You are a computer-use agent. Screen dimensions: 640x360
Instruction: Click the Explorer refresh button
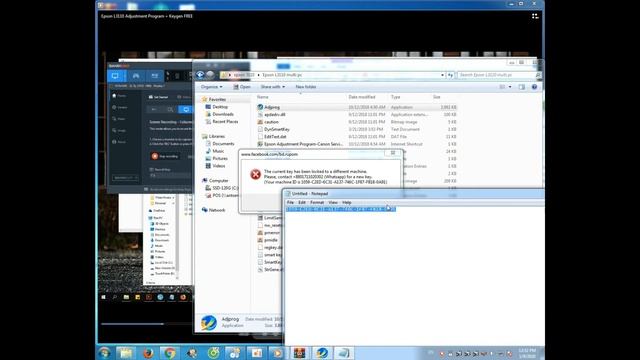tap(450, 75)
